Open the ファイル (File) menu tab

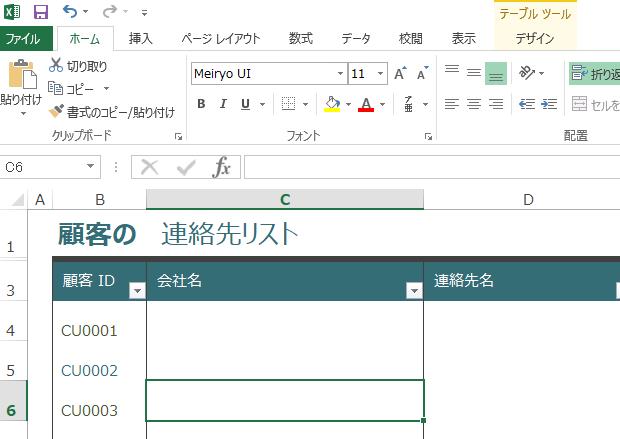(x=23, y=39)
